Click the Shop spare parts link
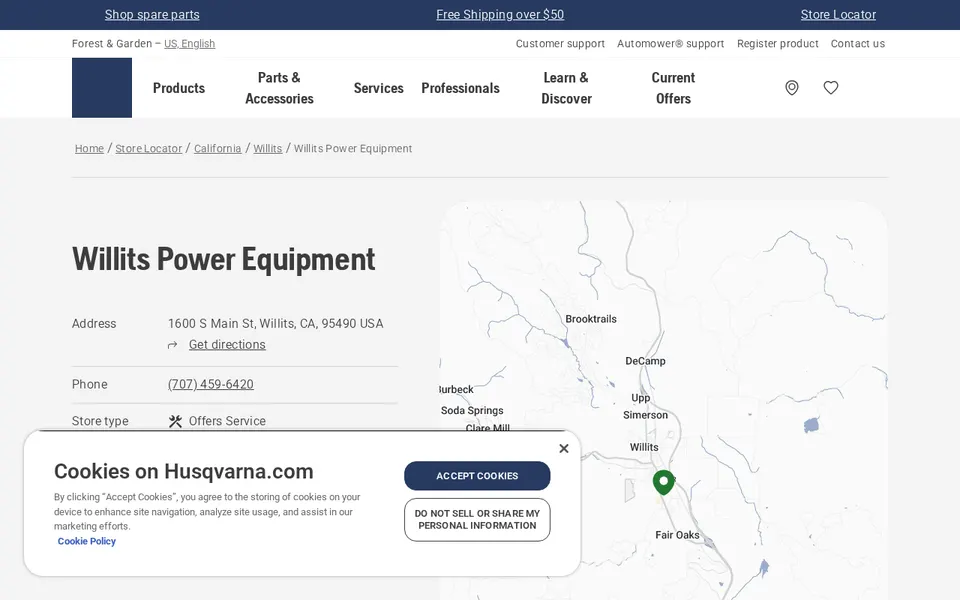The height and width of the screenshot is (600, 960). 152,15
